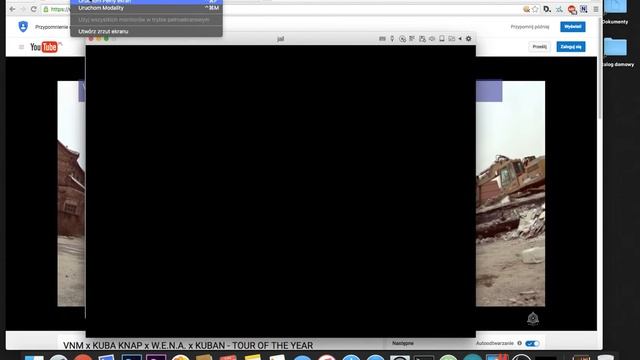The image size is (640, 360).
Task: Click the green padlock https icon
Action: click(46, 9)
